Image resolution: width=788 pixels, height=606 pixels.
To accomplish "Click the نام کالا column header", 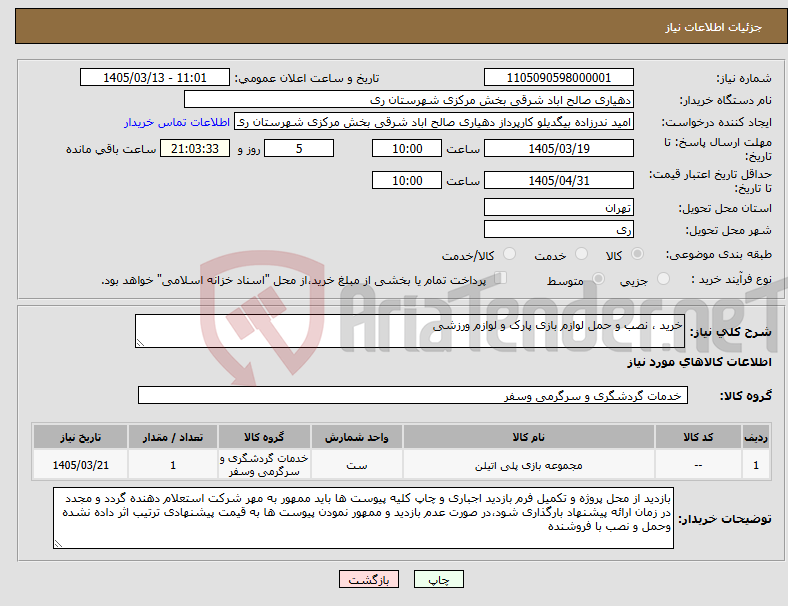I will 529,437.
